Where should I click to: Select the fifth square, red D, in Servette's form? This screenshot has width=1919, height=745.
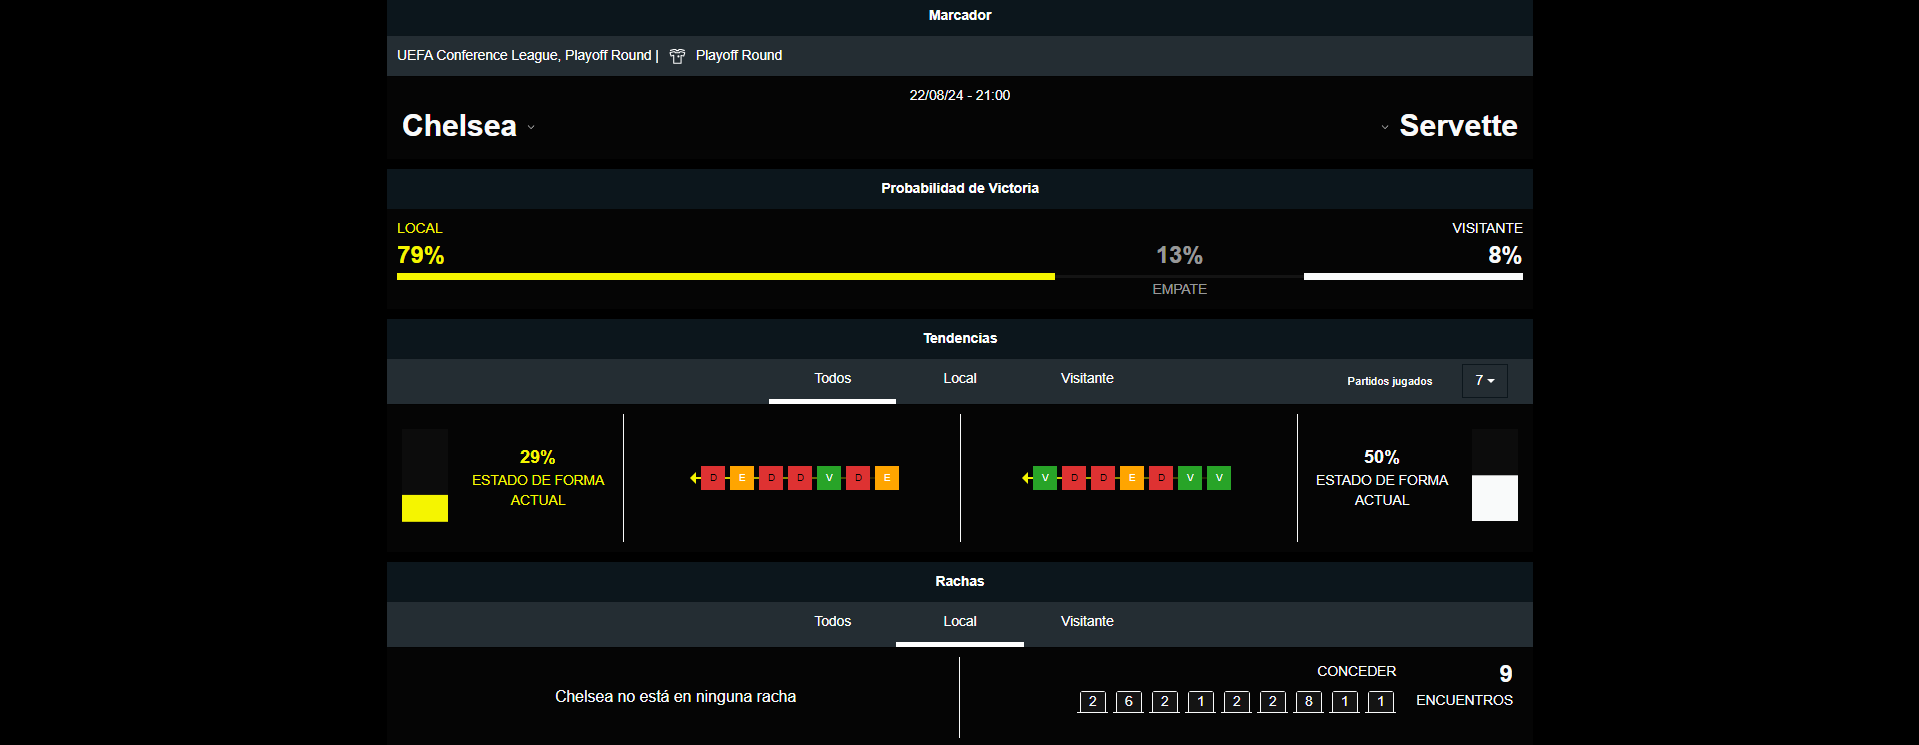click(1161, 478)
